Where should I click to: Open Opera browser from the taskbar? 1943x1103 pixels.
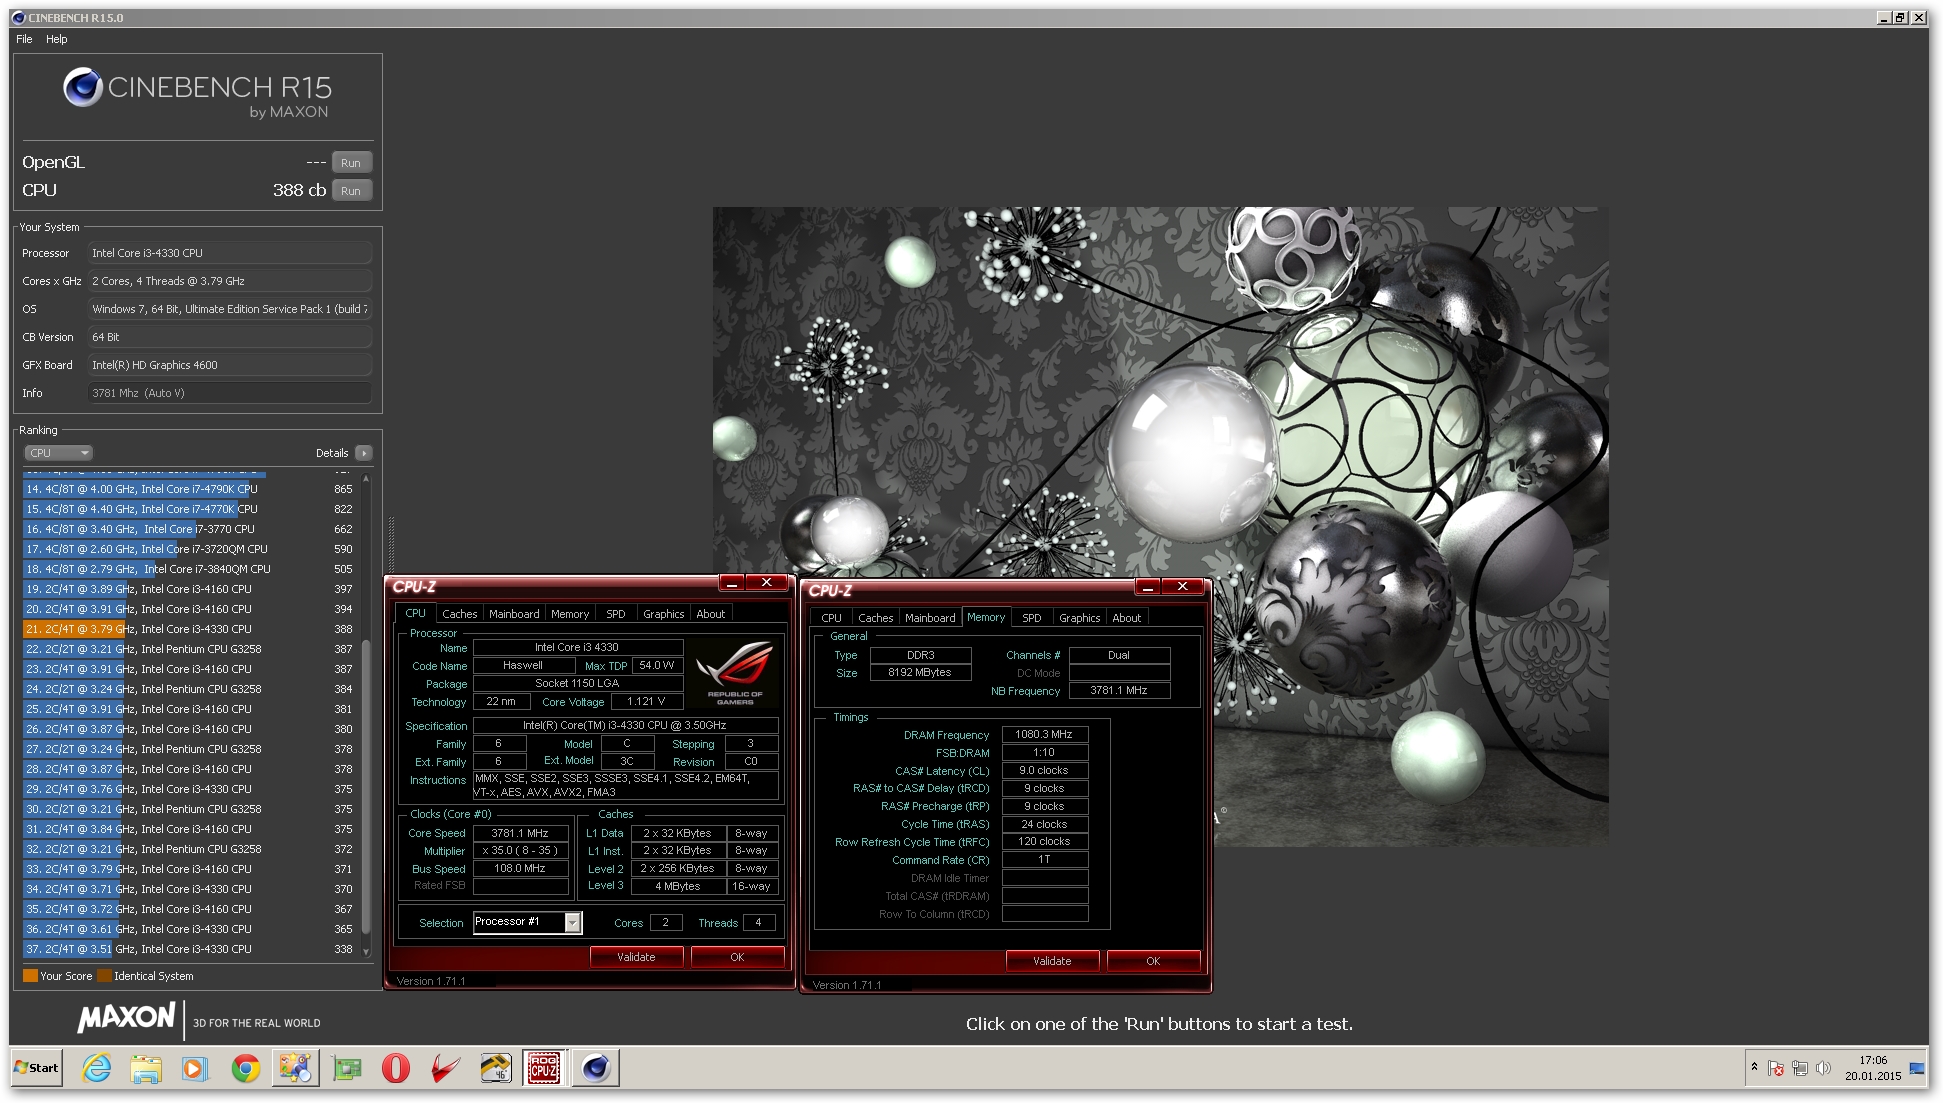(396, 1068)
